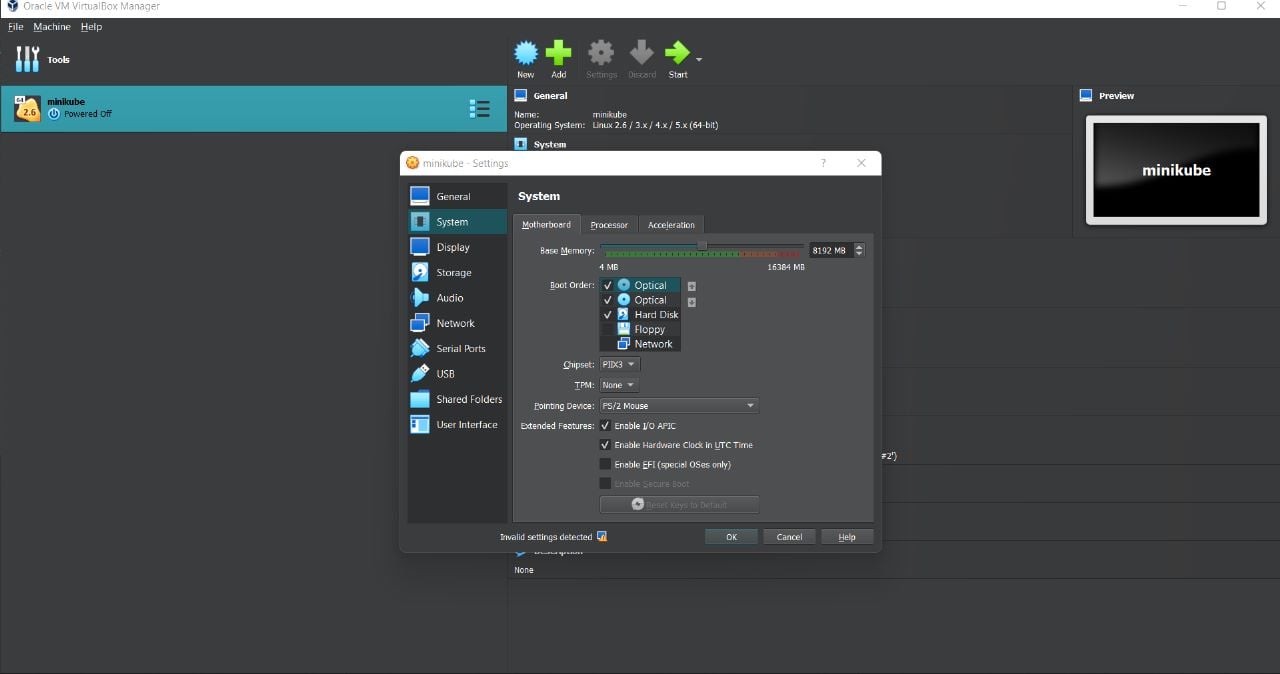Click the New virtual machine toolbar icon
Viewport: 1280px width, 674px height.
pos(525,53)
